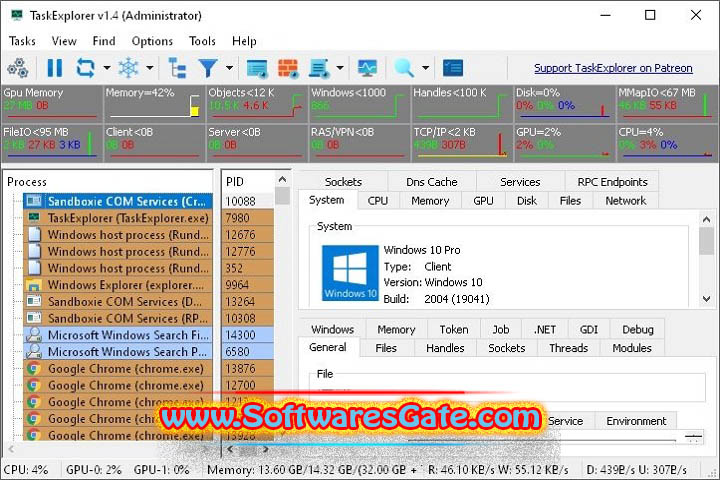Screen dimensions: 720x480
Task: Switch to the Services tab
Action: pyautogui.click(x=520, y=182)
